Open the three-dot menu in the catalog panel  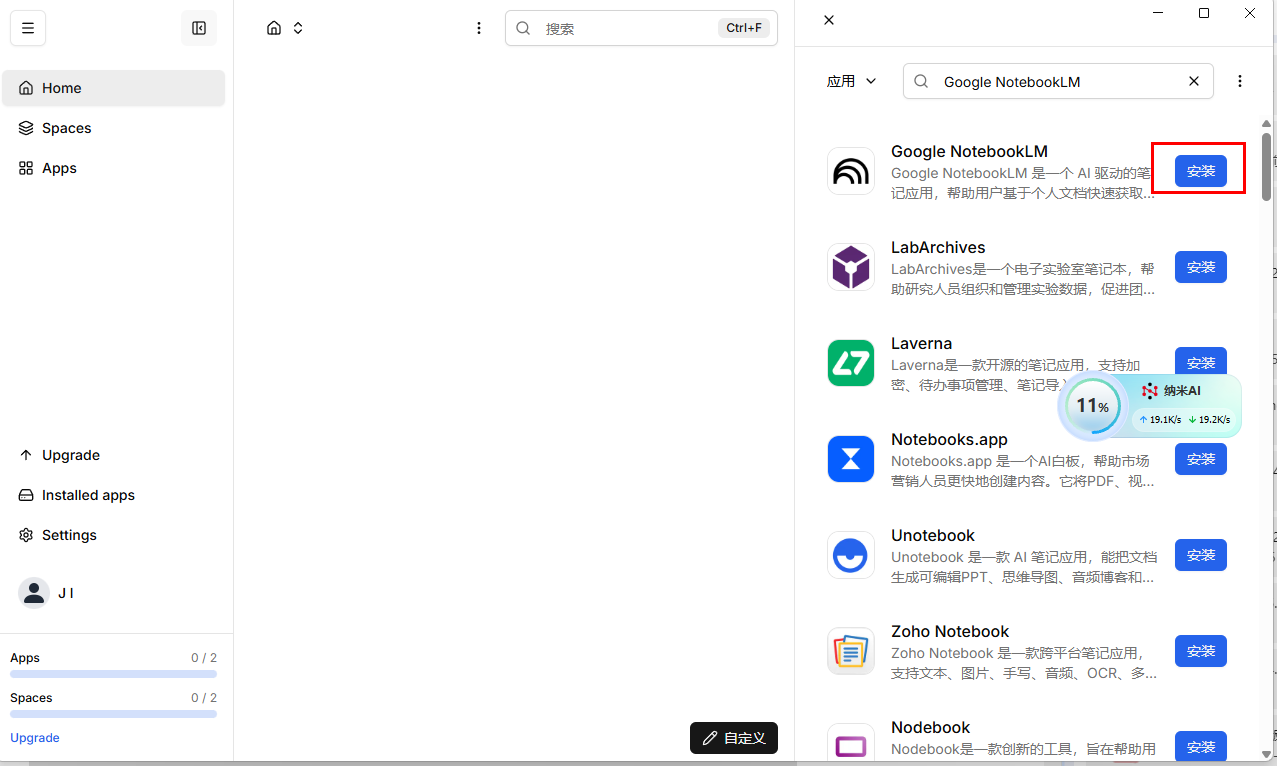[x=1240, y=81]
